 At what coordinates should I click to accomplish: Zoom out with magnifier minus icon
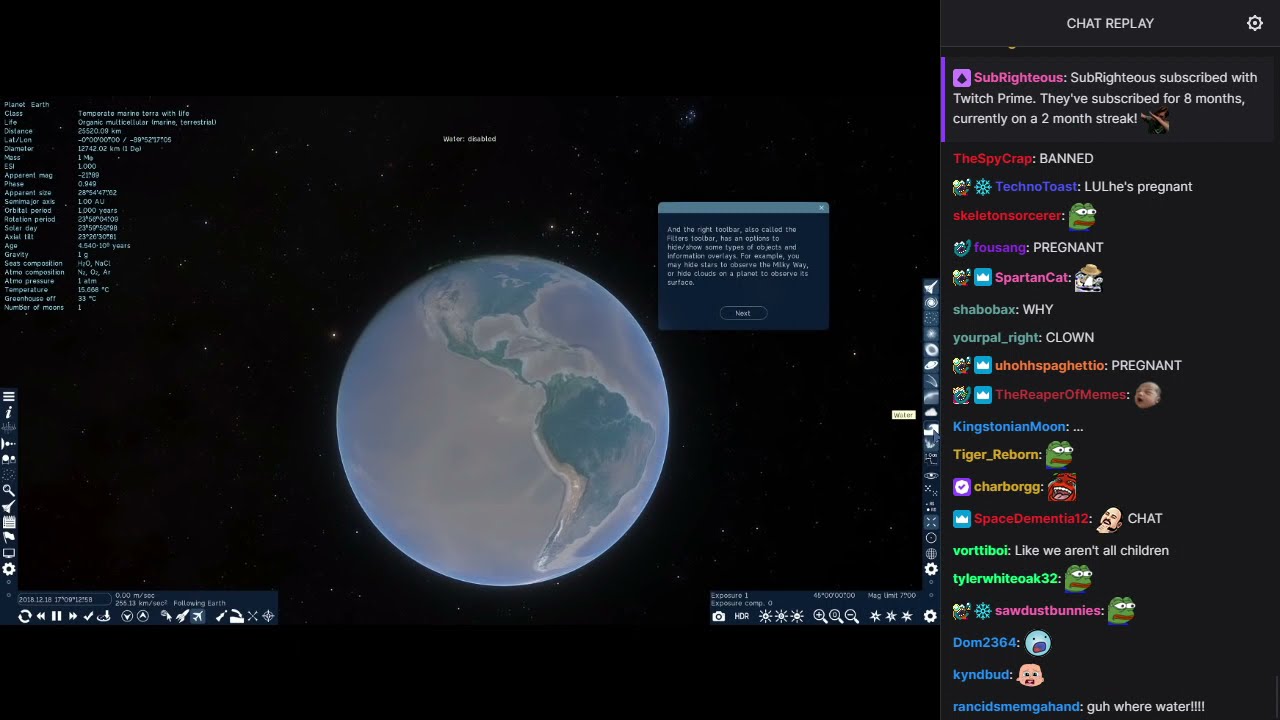click(852, 616)
